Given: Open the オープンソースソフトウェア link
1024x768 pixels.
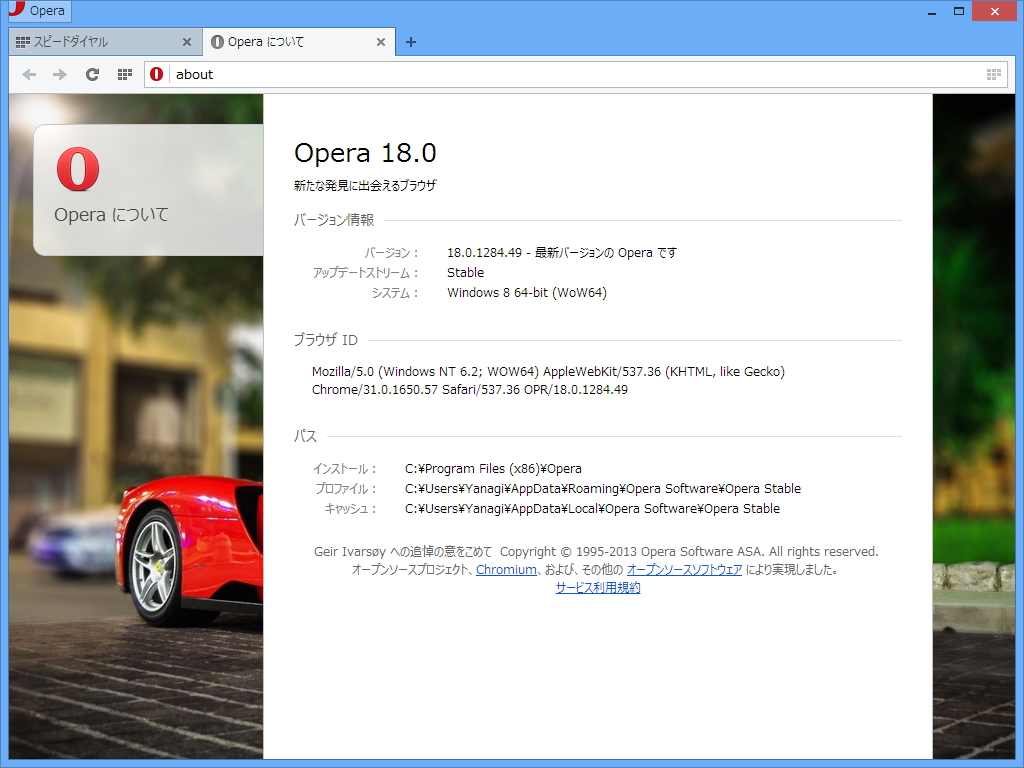Looking at the screenshot, I should point(684,569).
